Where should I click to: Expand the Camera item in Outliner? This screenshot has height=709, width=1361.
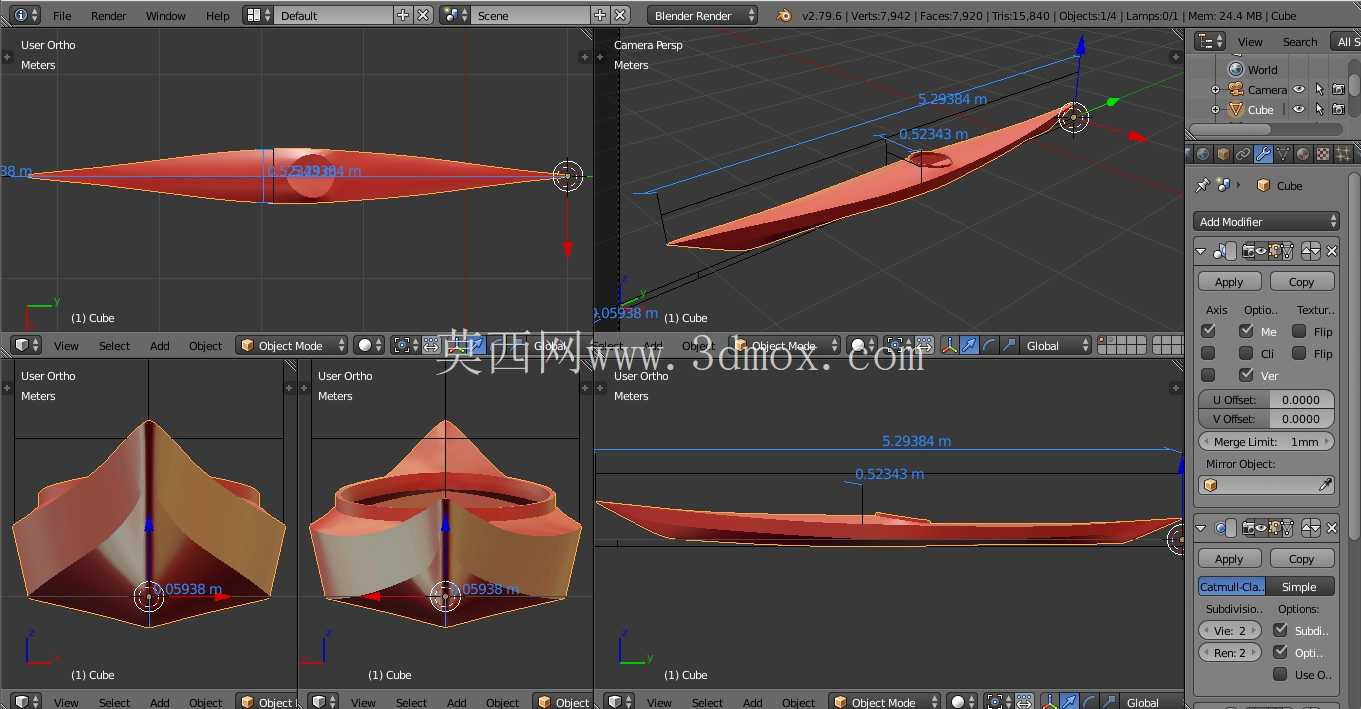tap(1216, 90)
